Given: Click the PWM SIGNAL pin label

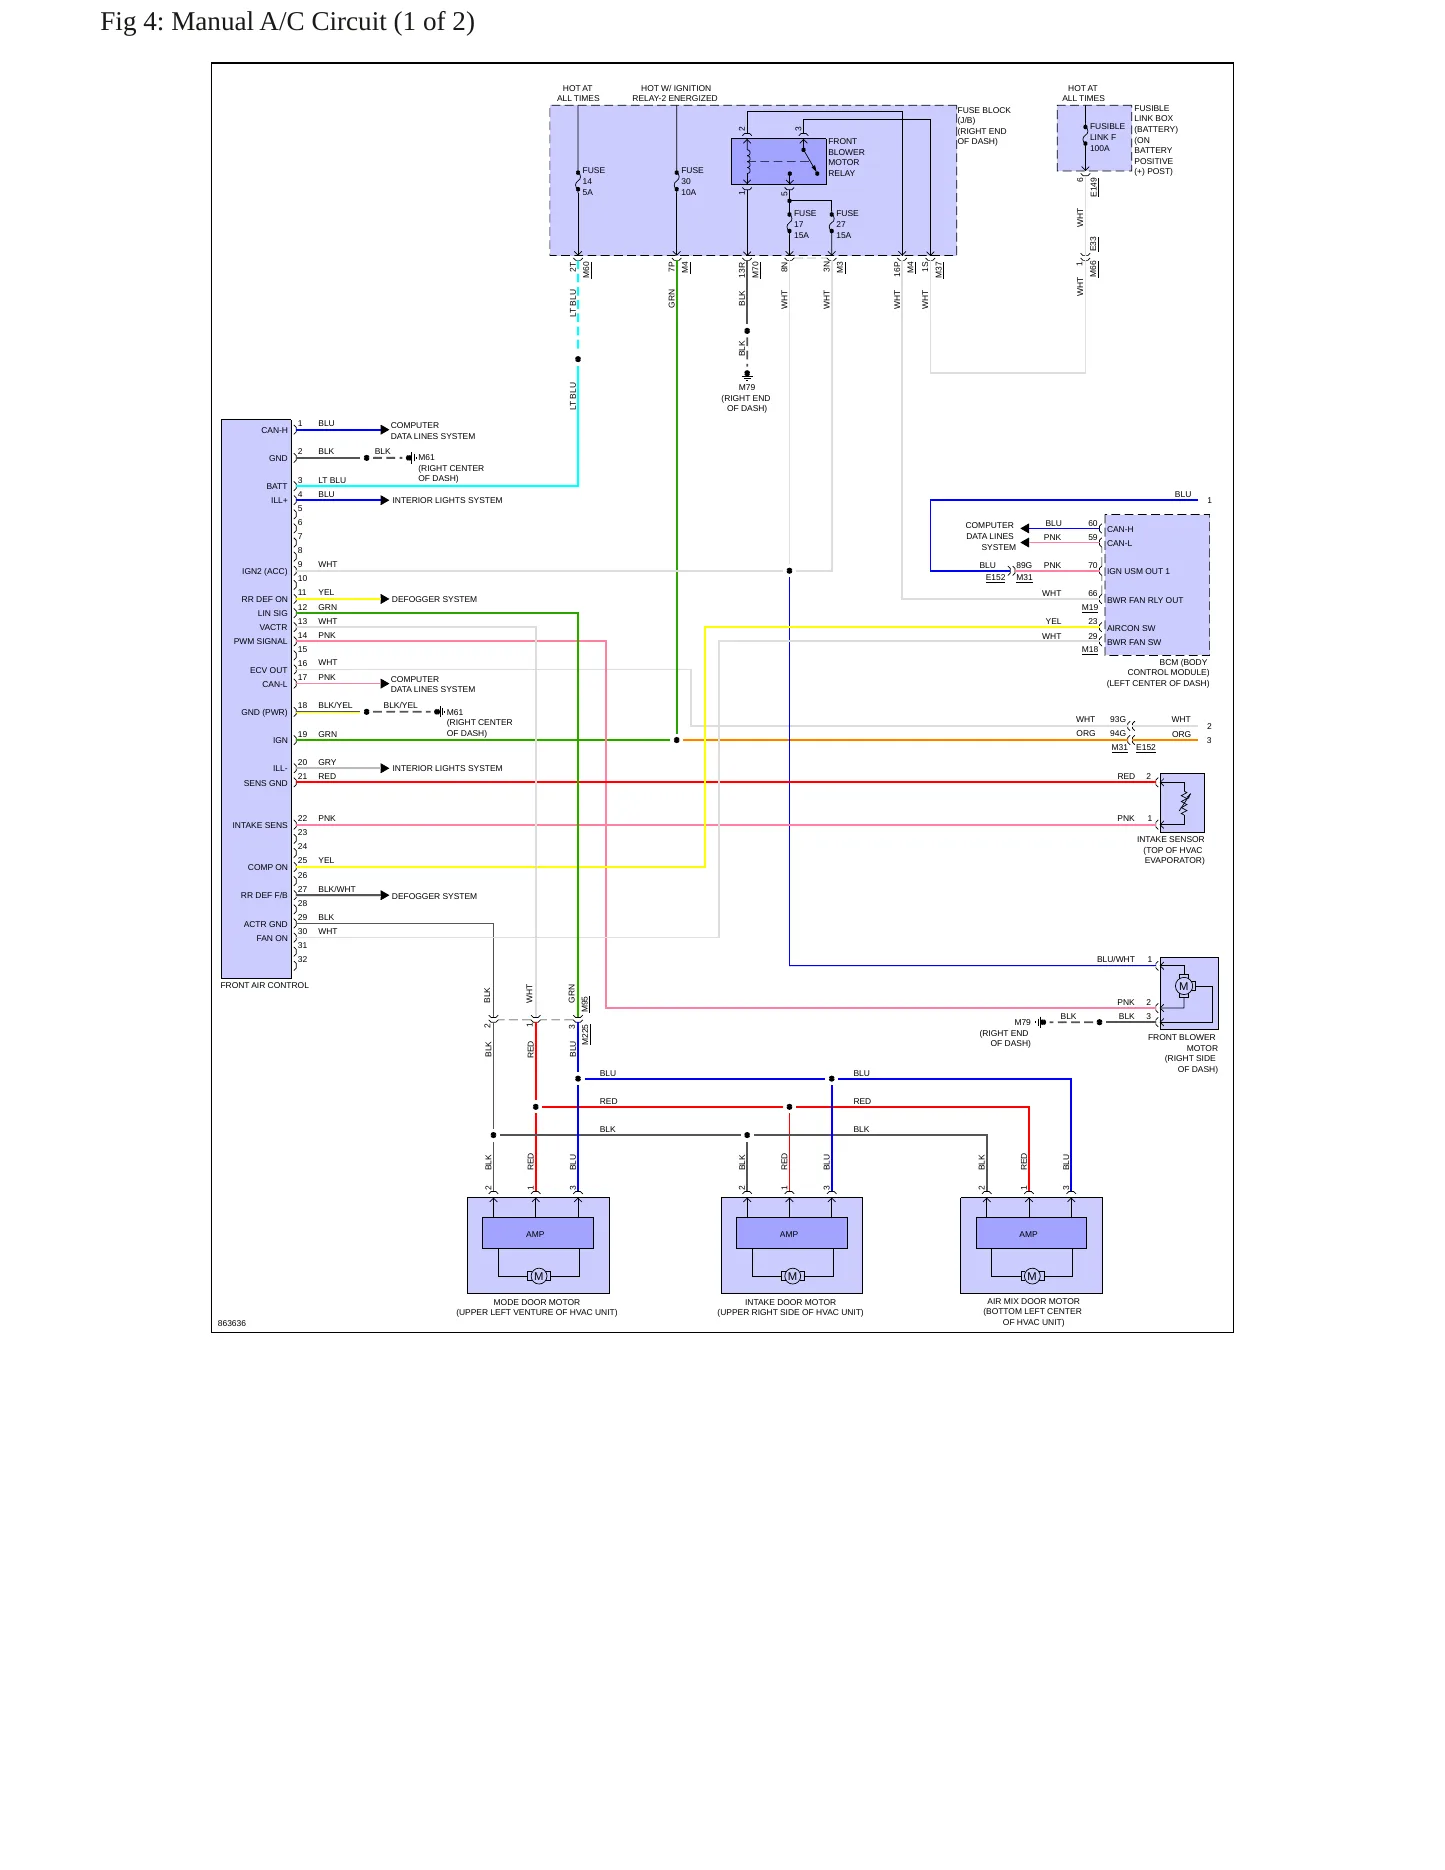Looking at the screenshot, I should (x=260, y=641).
